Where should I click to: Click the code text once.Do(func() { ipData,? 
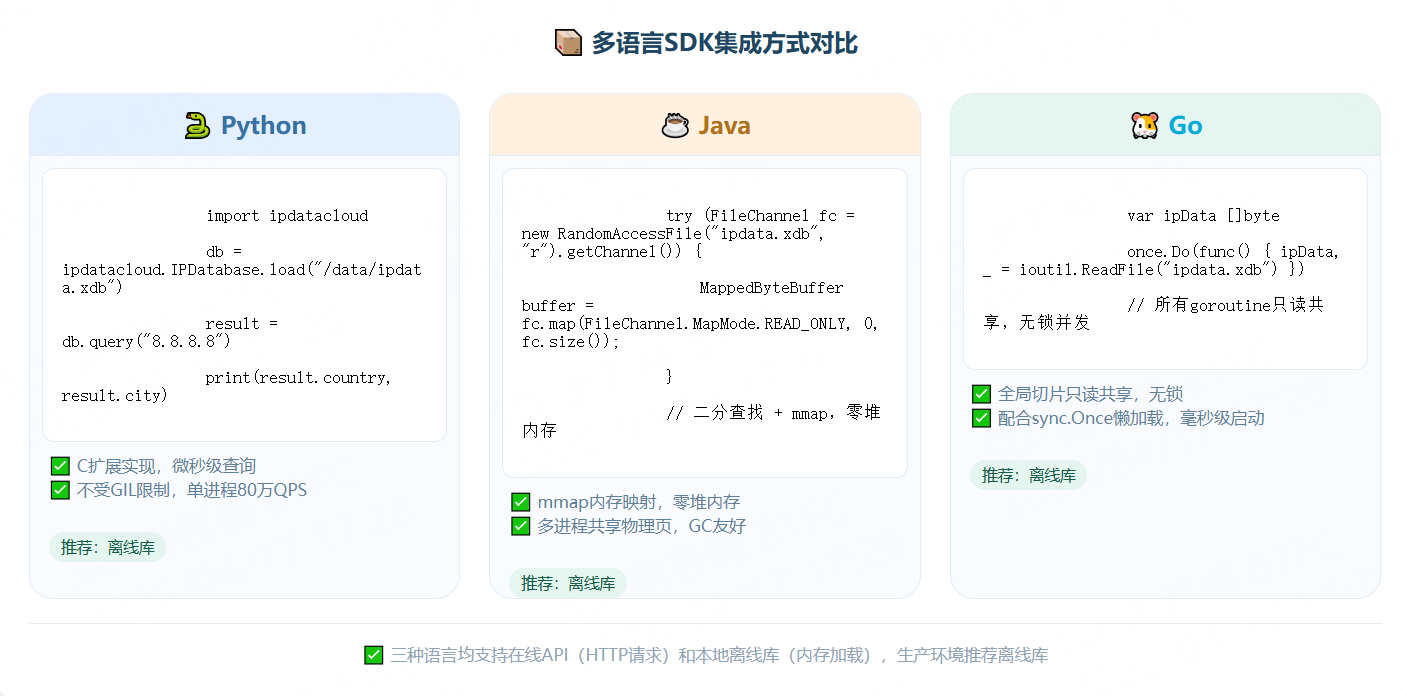[x=1233, y=252]
